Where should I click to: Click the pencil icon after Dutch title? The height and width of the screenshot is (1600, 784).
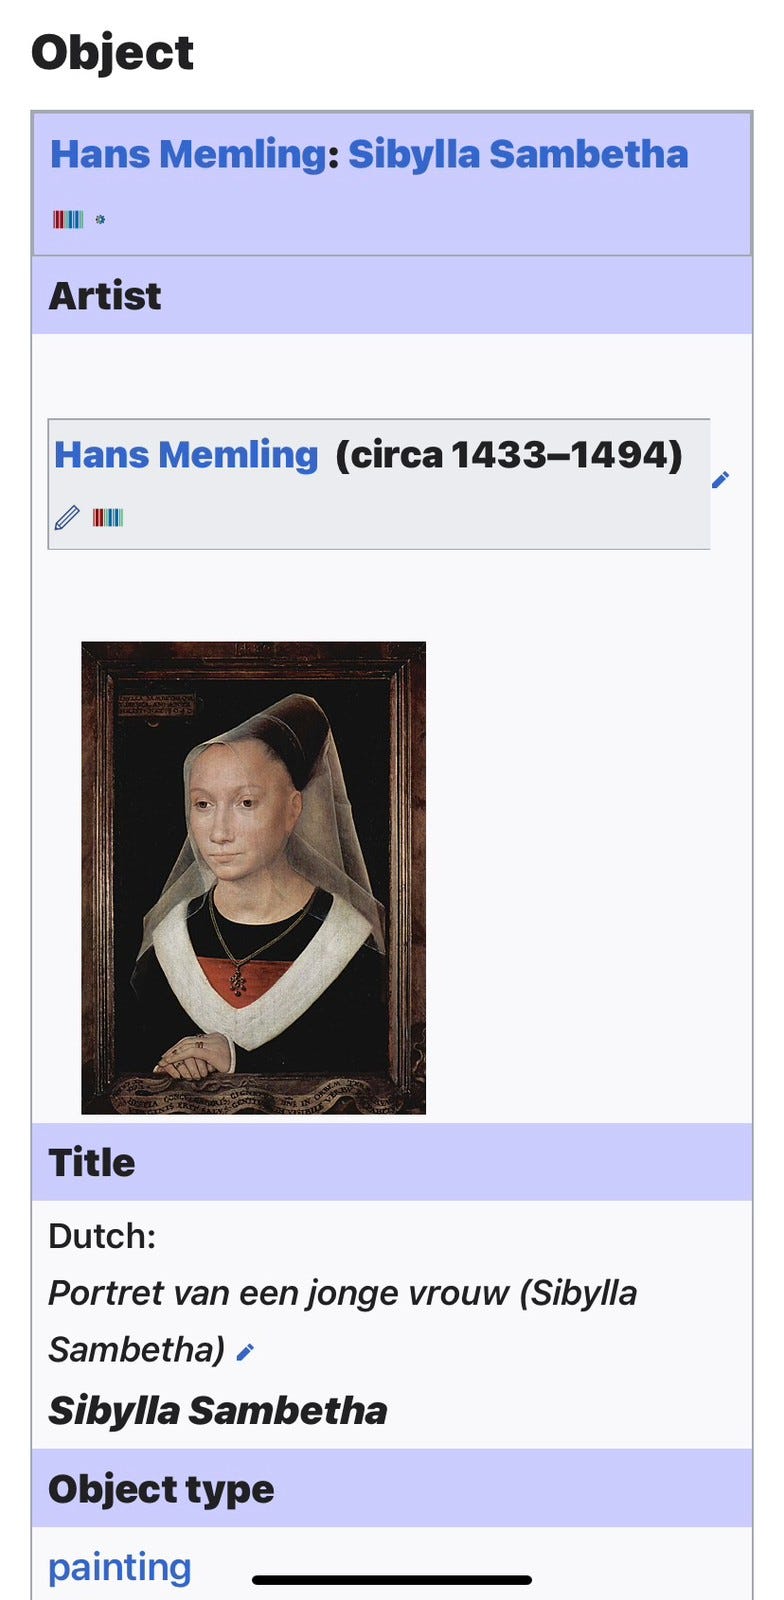pos(246,1352)
